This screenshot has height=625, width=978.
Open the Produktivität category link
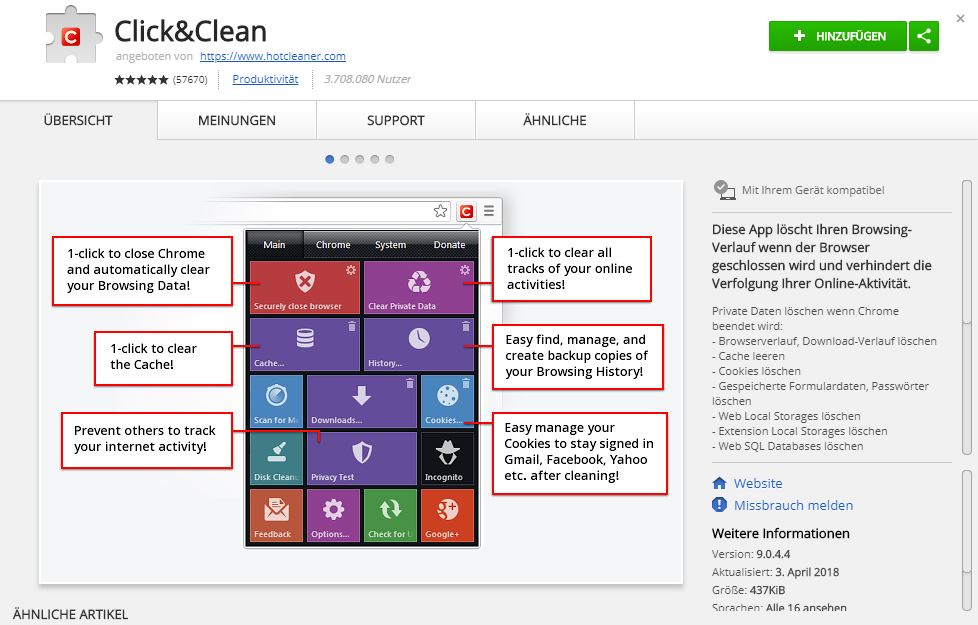pos(265,79)
